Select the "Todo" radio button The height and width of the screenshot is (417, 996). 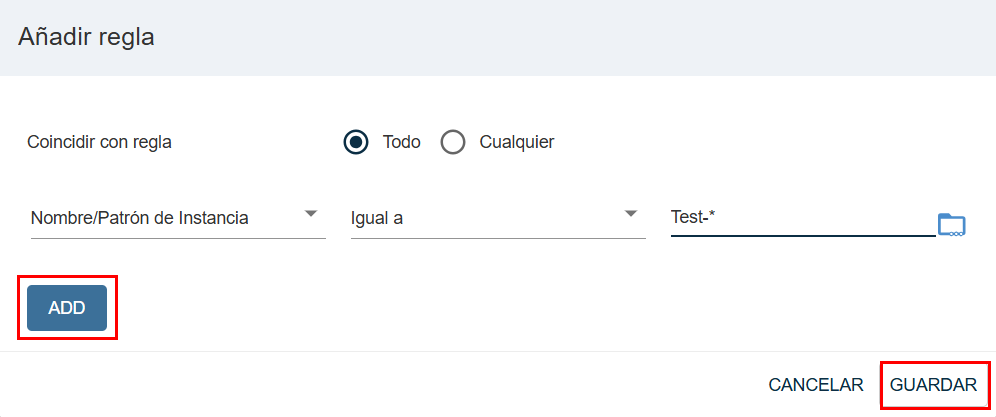[355, 142]
